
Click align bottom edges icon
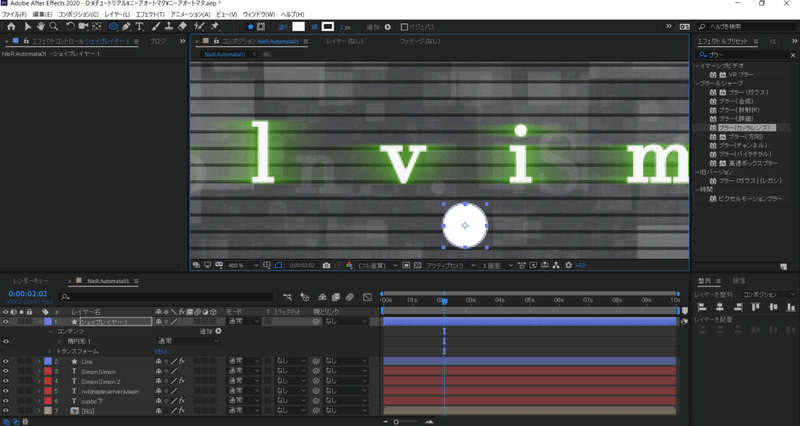[791, 307]
